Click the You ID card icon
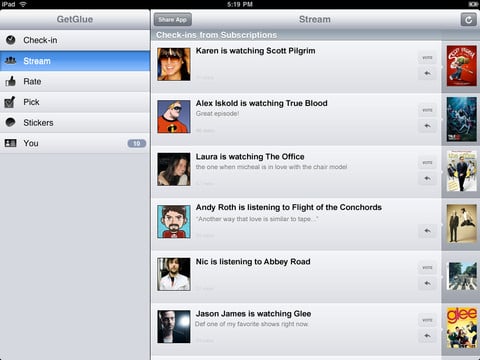This screenshot has height=360, width=480. click(10, 143)
